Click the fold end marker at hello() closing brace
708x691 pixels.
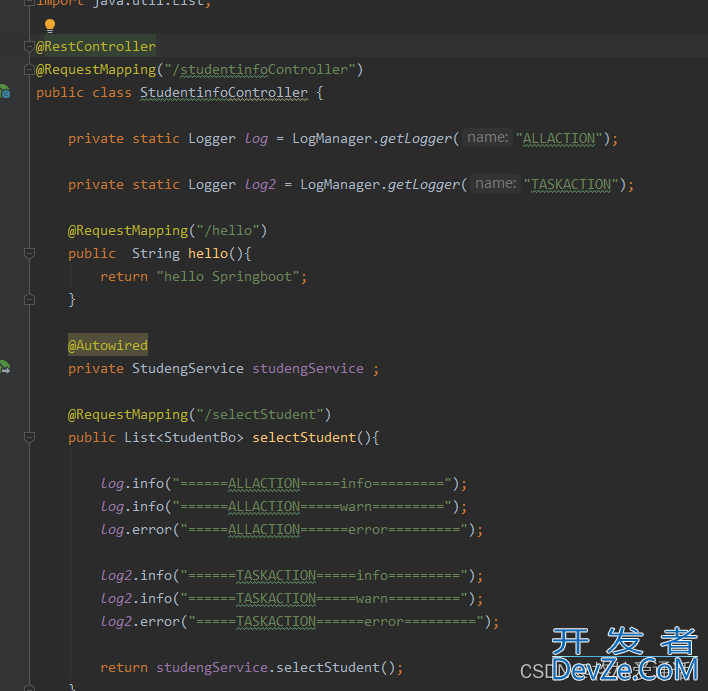[29, 299]
